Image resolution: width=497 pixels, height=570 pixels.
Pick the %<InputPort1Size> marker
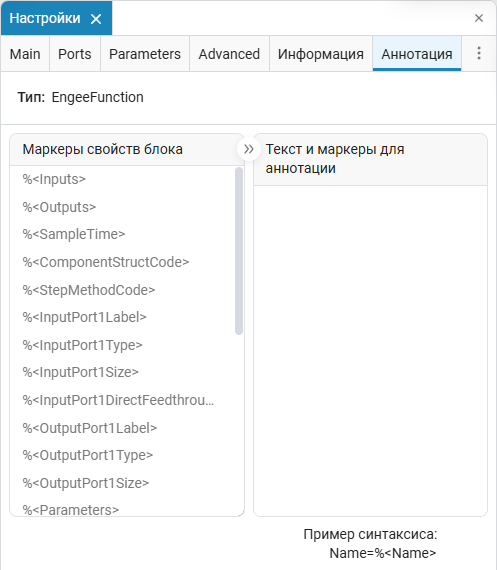tap(81, 372)
